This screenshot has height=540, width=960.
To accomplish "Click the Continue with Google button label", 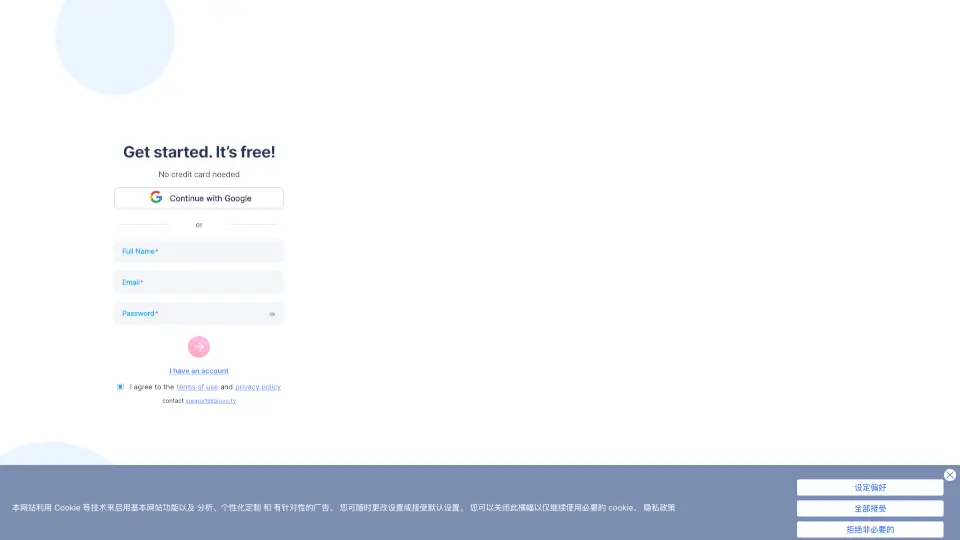I will tap(210, 198).
